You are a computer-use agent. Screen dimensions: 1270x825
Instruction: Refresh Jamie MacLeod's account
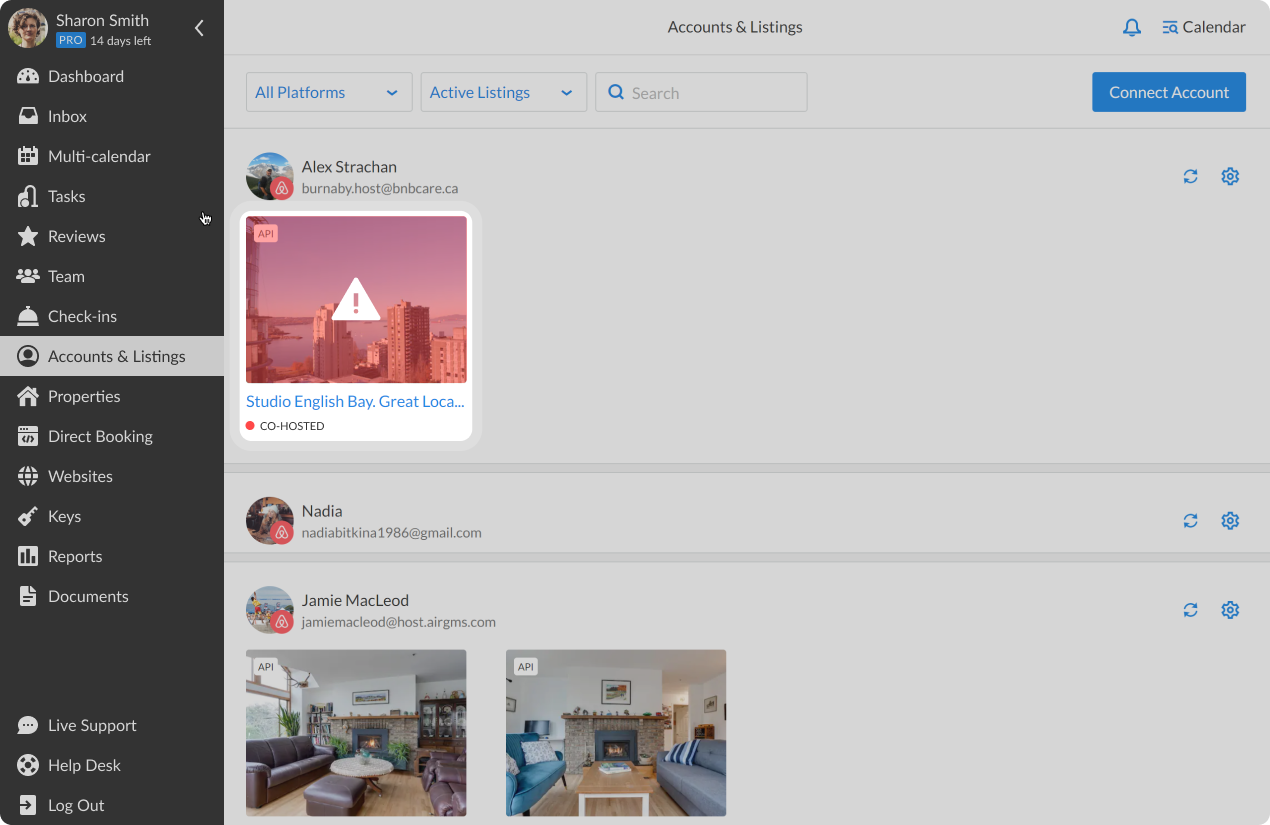1190,610
